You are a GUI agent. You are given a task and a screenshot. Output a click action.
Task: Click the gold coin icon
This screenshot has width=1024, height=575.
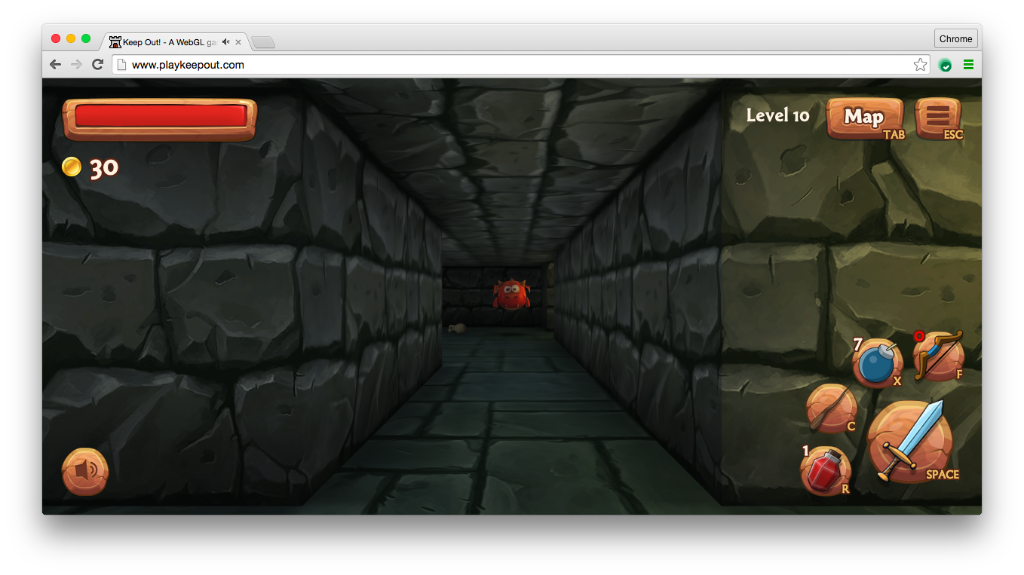71,167
